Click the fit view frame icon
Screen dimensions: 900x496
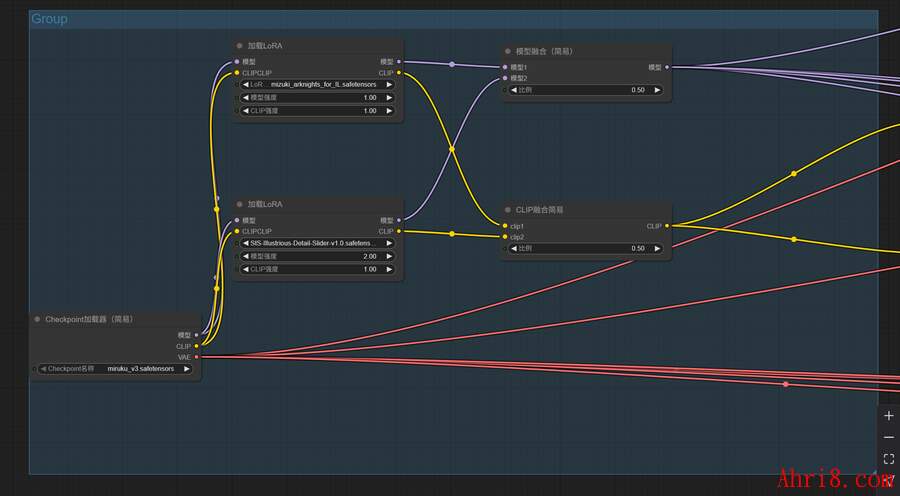(x=889, y=459)
